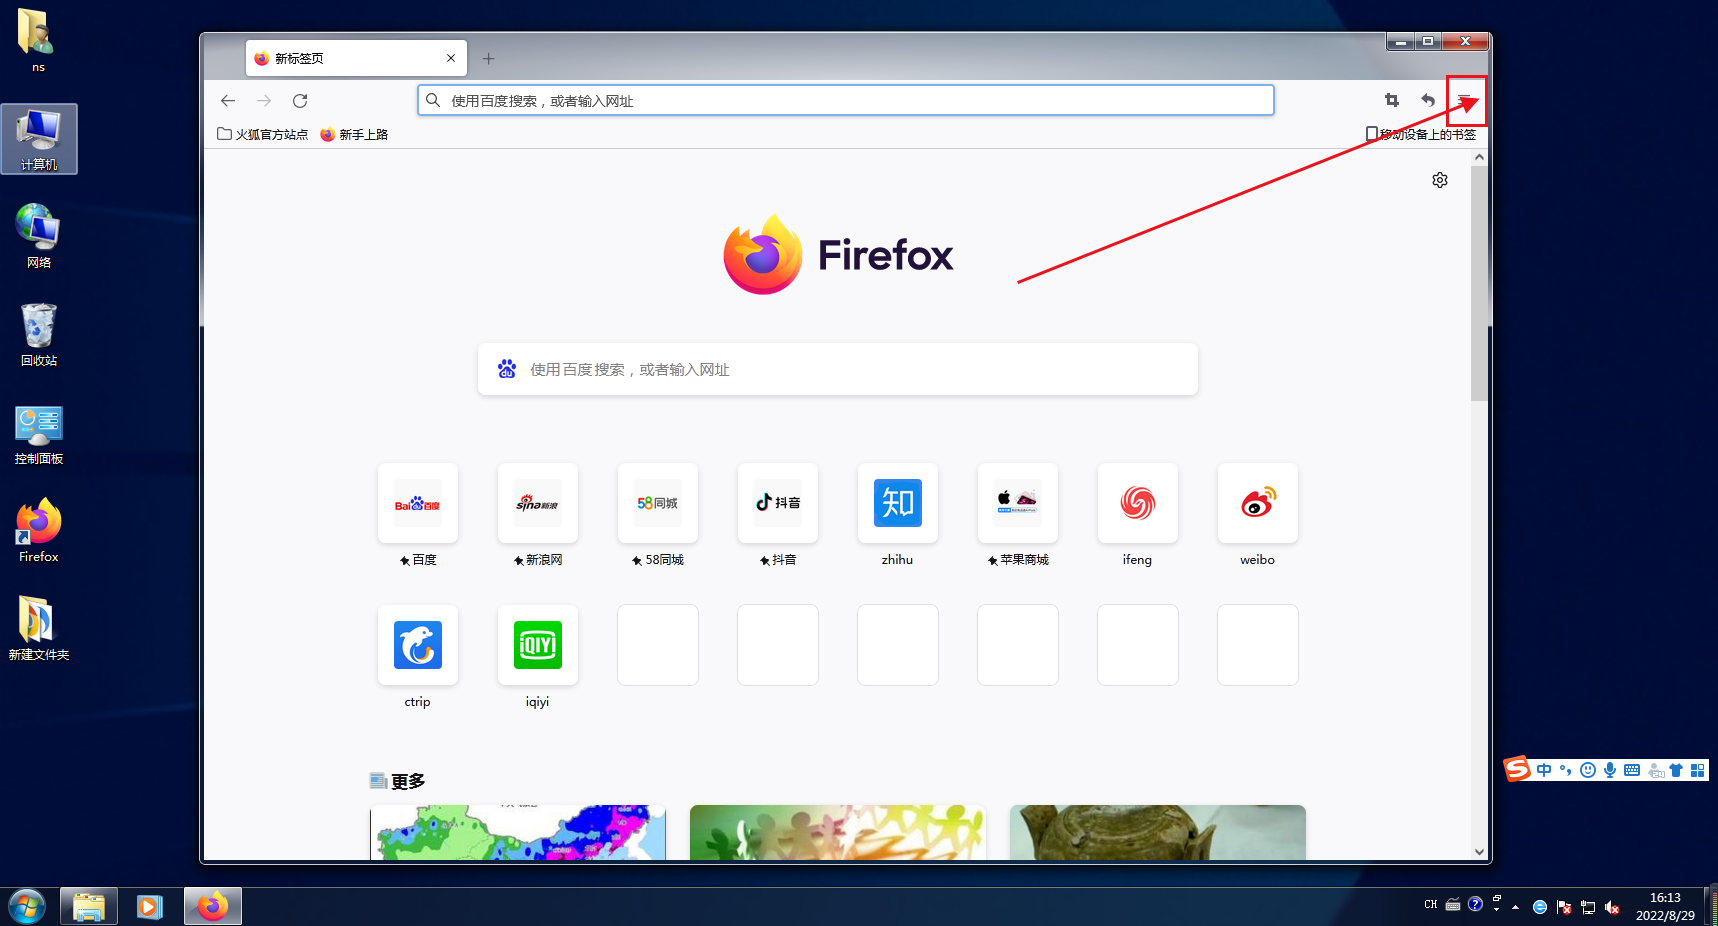Image resolution: width=1718 pixels, height=926 pixels.
Task: Select the 网络 desktop icon
Action: coord(39,236)
